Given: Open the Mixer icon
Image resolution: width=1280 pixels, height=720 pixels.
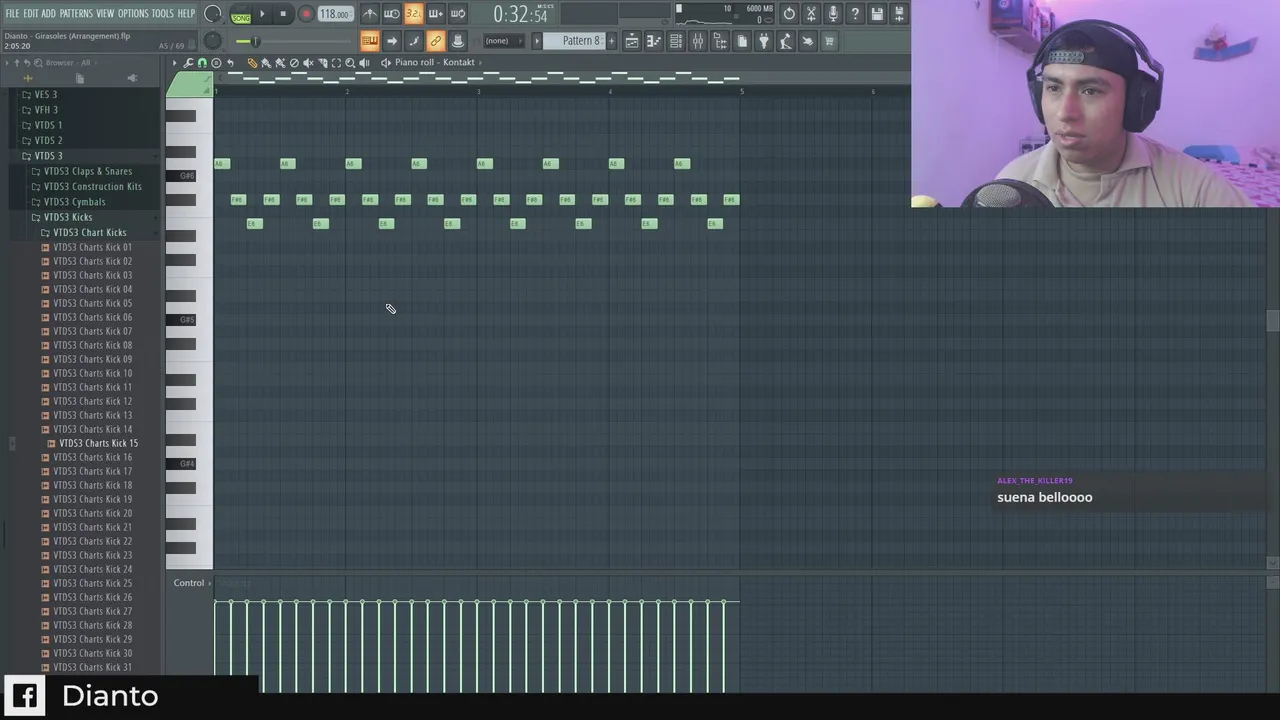Looking at the screenshot, I should pyautogui.click(x=698, y=41).
